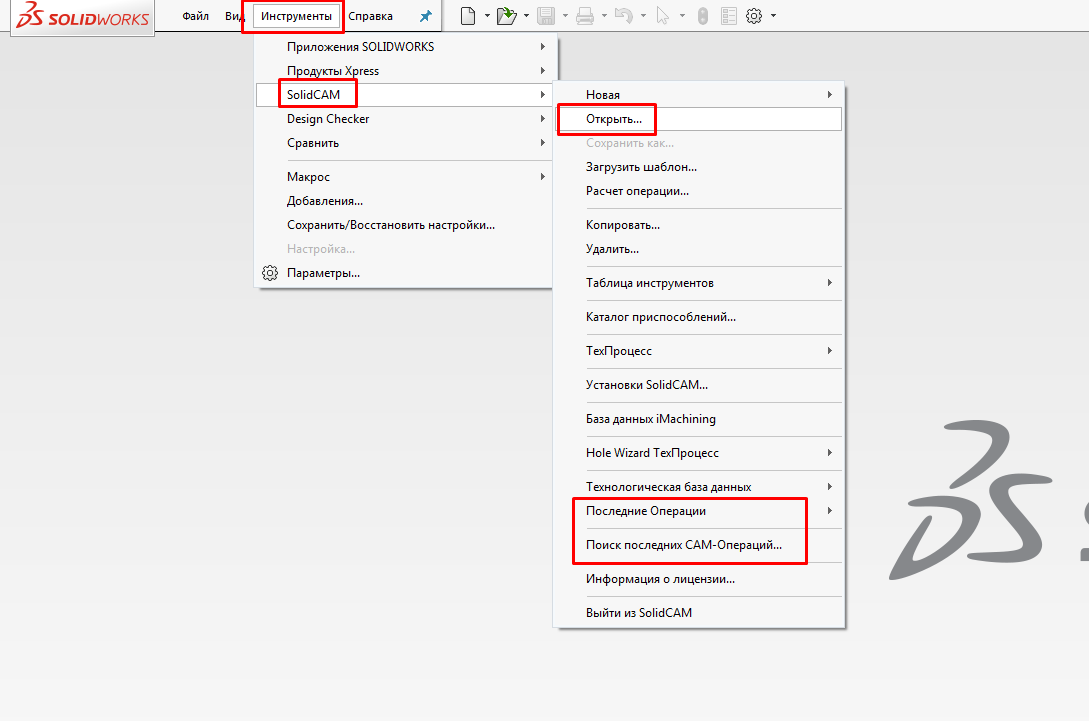The height and width of the screenshot is (721, 1089).
Task: Choose Копировать... in SolidCAM menu
Action: pyautogui.click(x=699, y=225)
